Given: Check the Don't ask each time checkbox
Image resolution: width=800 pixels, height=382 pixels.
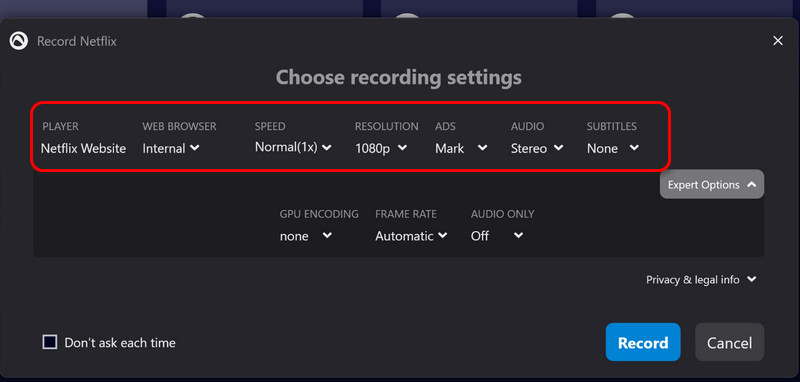Looking at the screenshot, I should tap(49, 342).
